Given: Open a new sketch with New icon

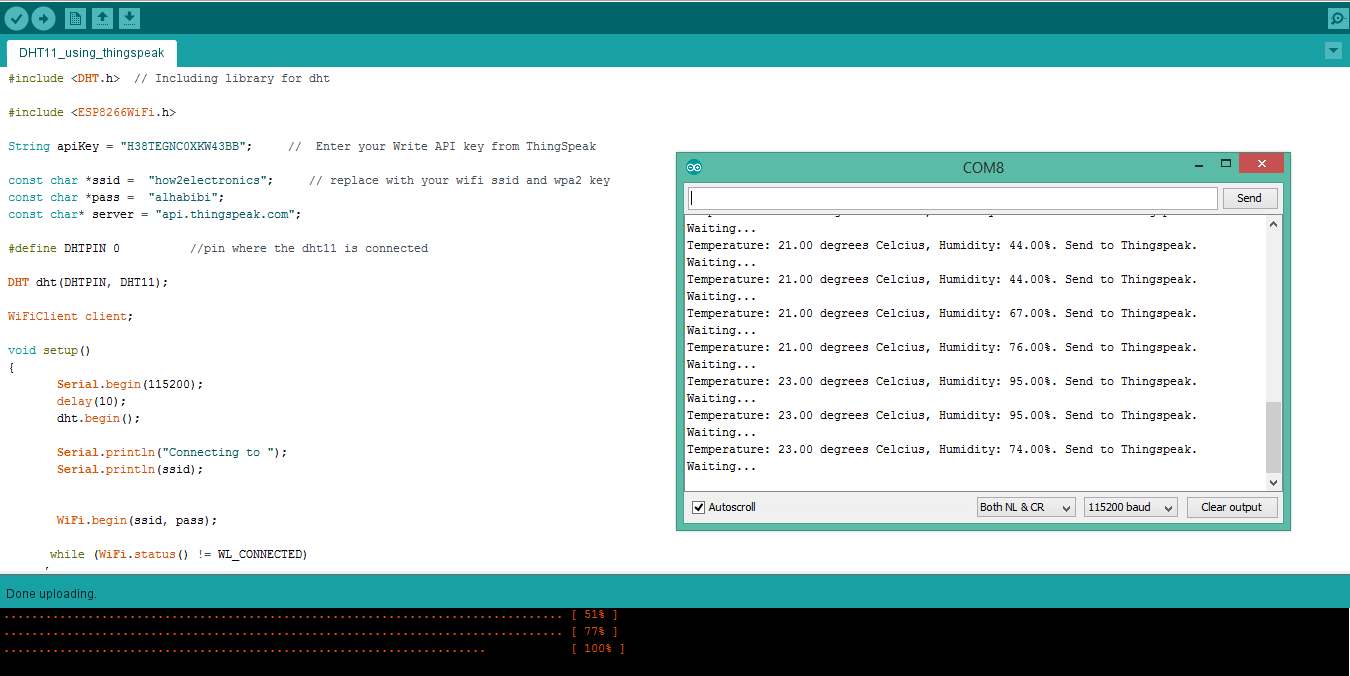Looking at the screenshot, I should click(x=75, y=17).
